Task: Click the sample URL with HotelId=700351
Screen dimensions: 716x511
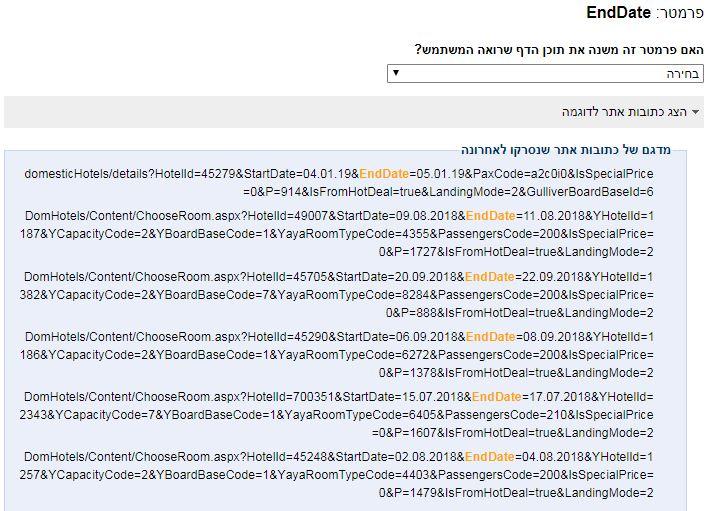Action: click(337, 415)
